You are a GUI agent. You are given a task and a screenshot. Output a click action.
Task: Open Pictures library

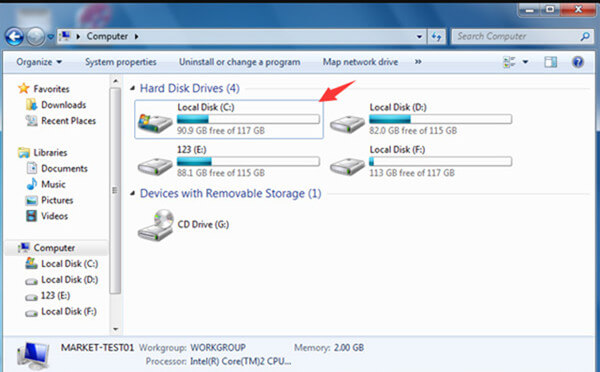pyautogui.click(x=57, y=200)
